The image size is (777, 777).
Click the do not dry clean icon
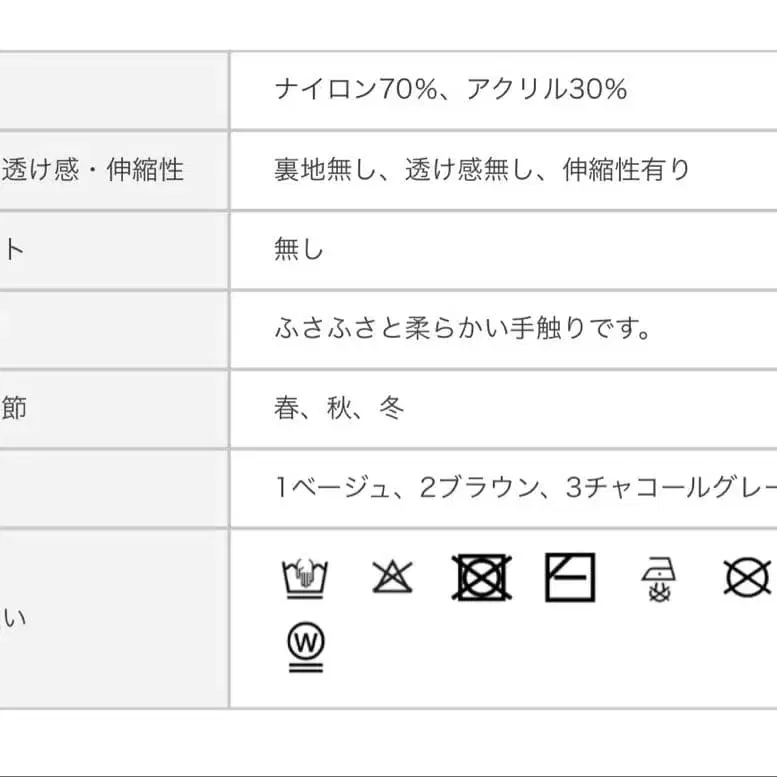coord(747,577)
